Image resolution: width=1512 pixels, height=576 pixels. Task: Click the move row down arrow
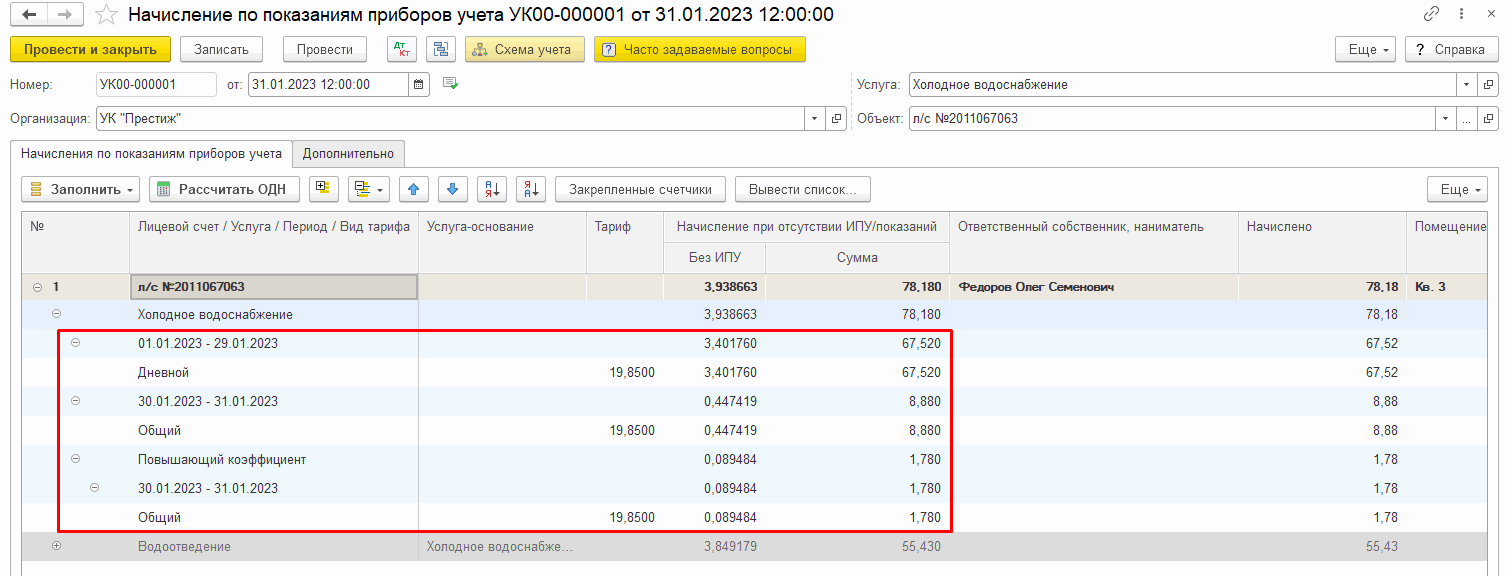tap(452, 189)
